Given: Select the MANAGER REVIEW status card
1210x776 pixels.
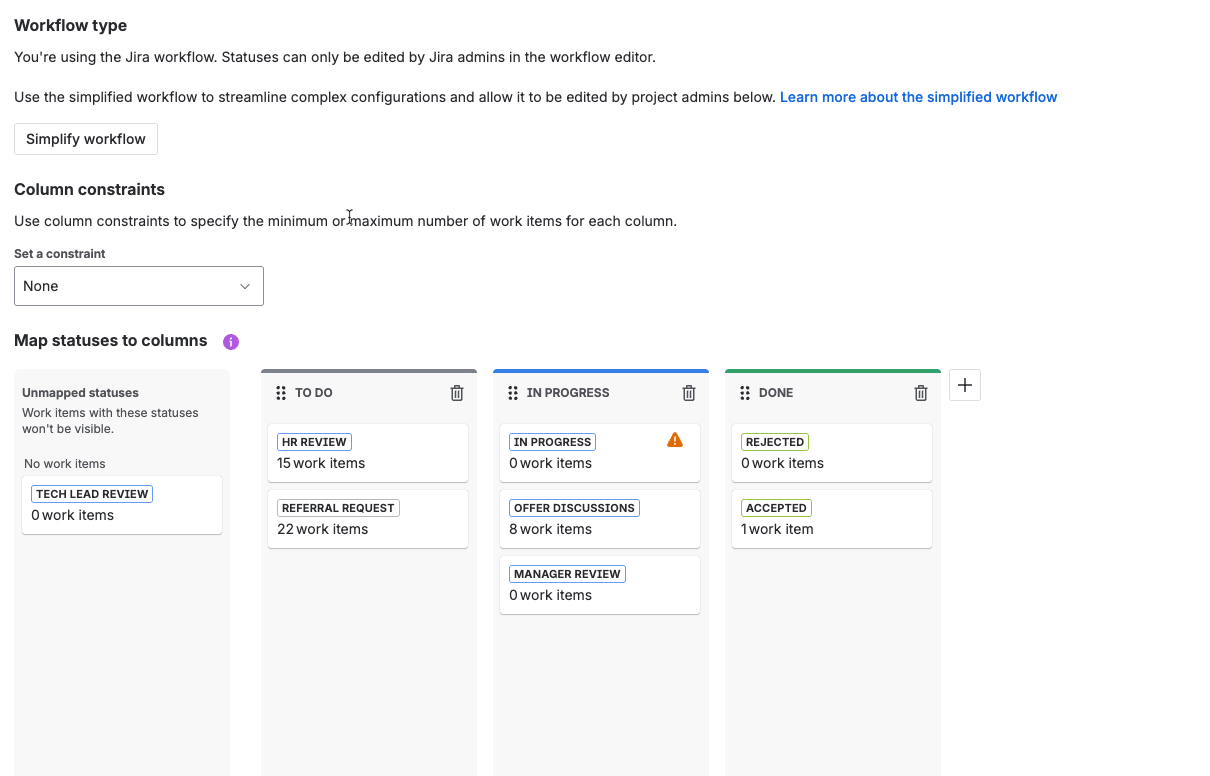Looking at the screenshot, I should 600,585.
